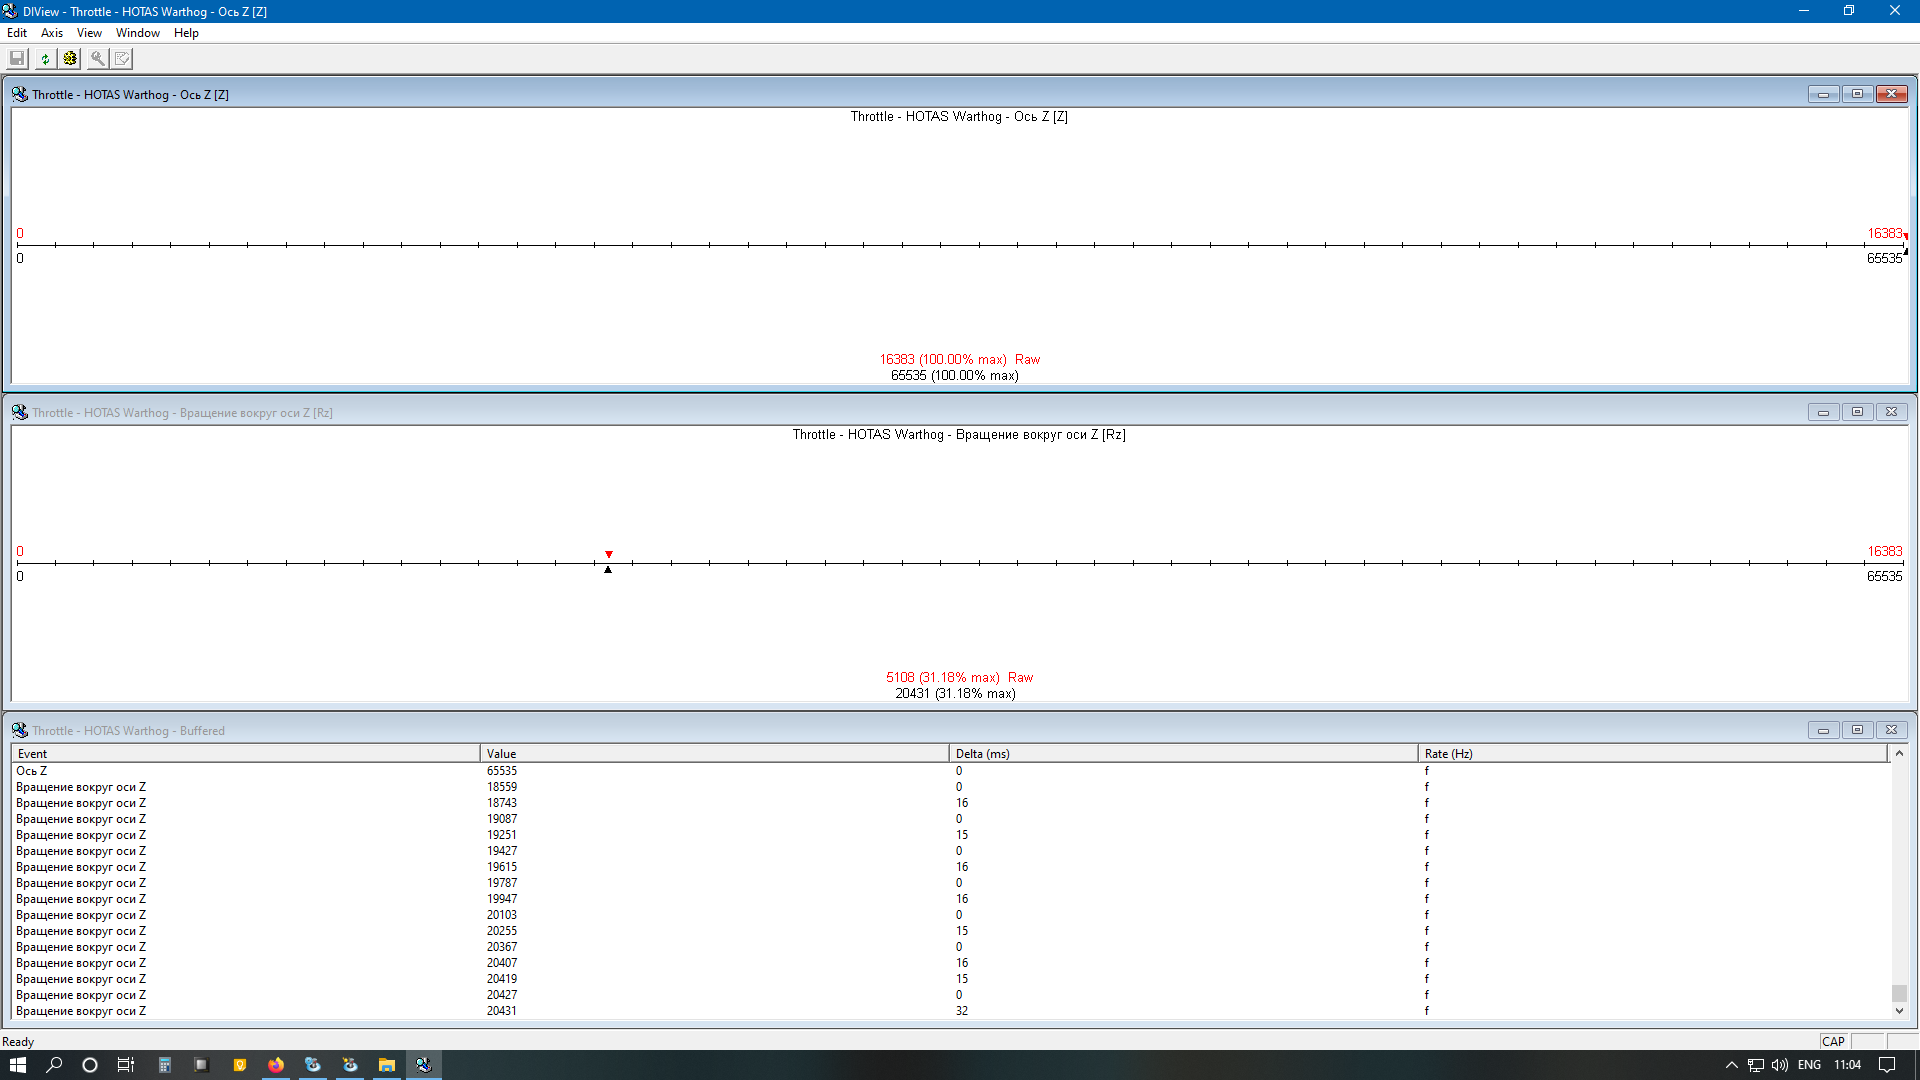Select the row with value 20427

coord(950,995)
